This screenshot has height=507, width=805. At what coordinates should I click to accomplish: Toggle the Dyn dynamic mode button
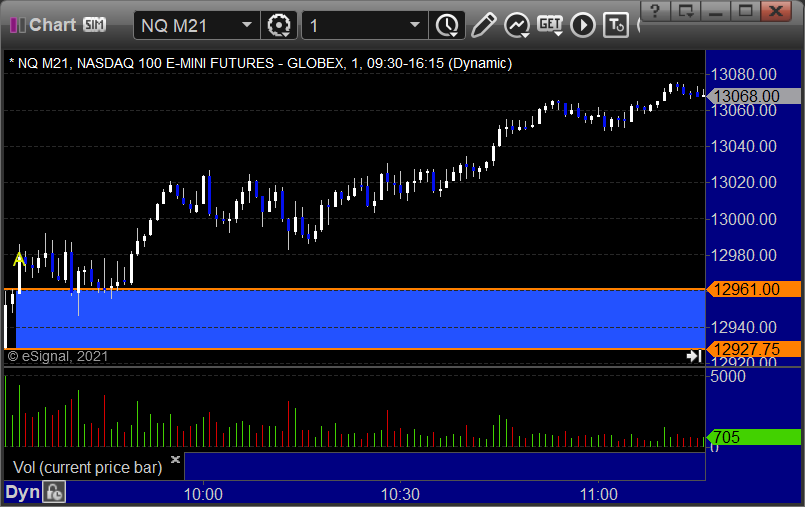coord(23,493)
